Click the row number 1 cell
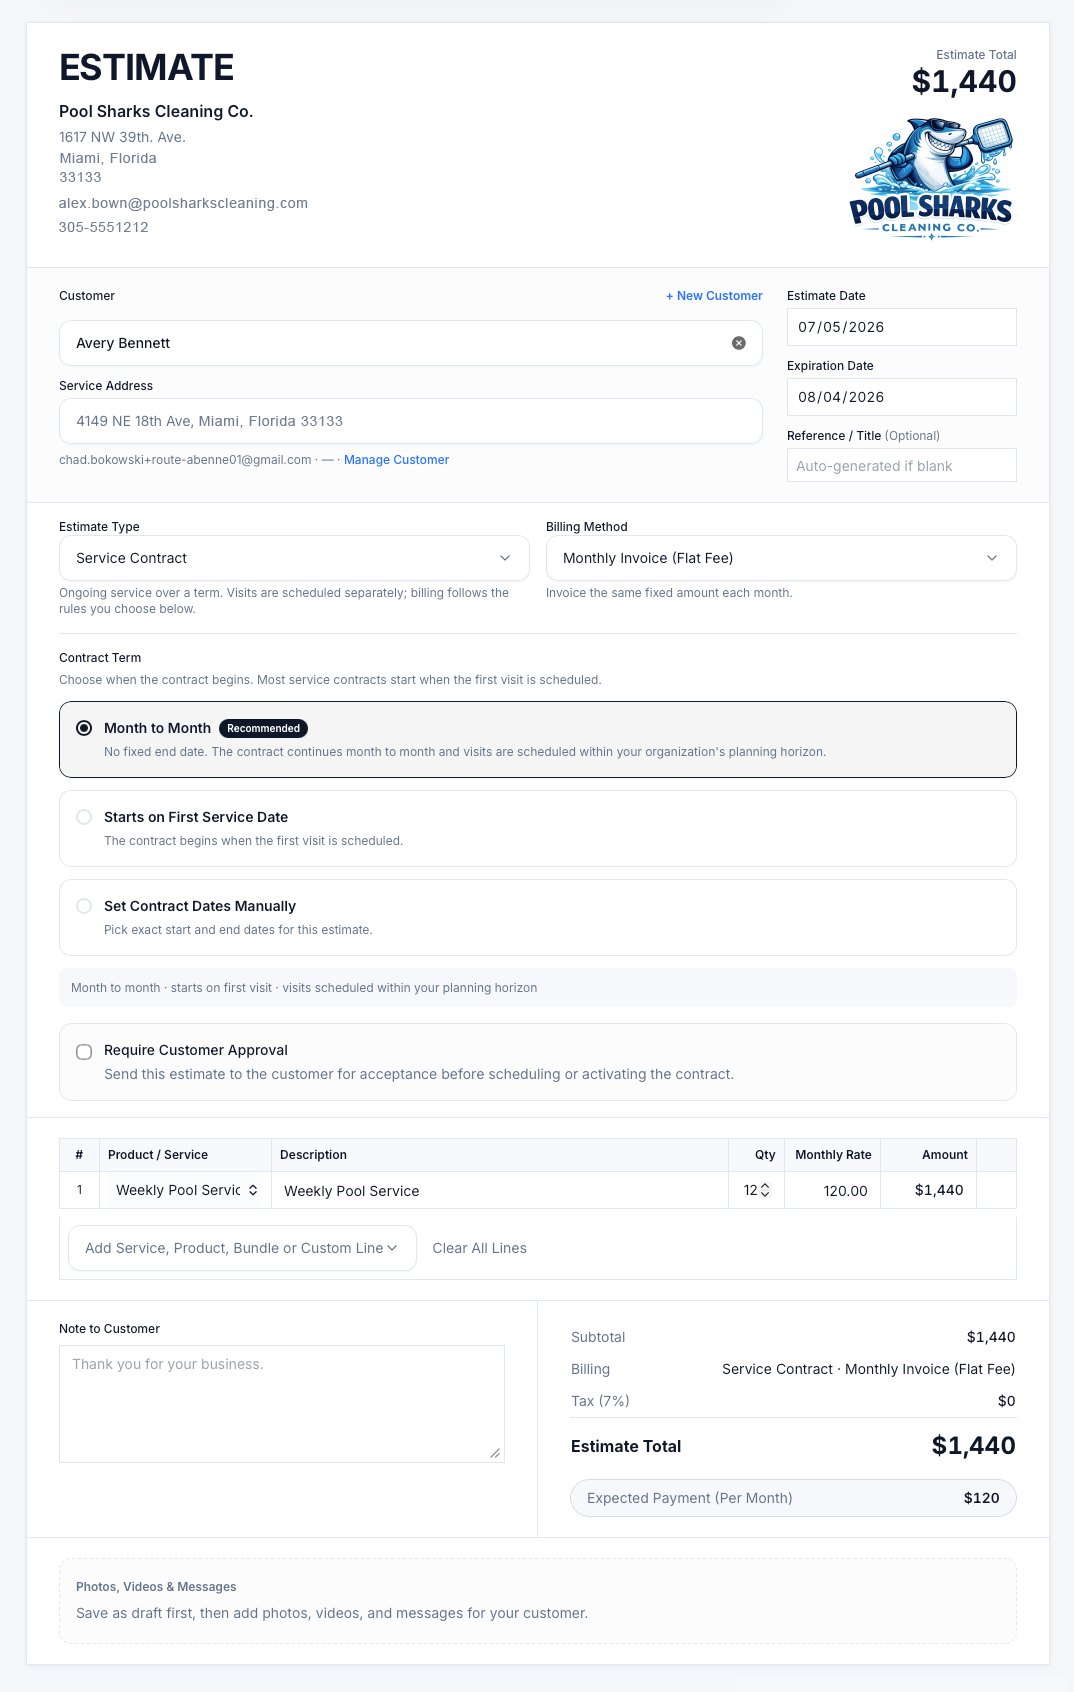Image resolution: width=1074 pixels, height=1692 pixels. pyautogui.click(x=79, y=1190)
